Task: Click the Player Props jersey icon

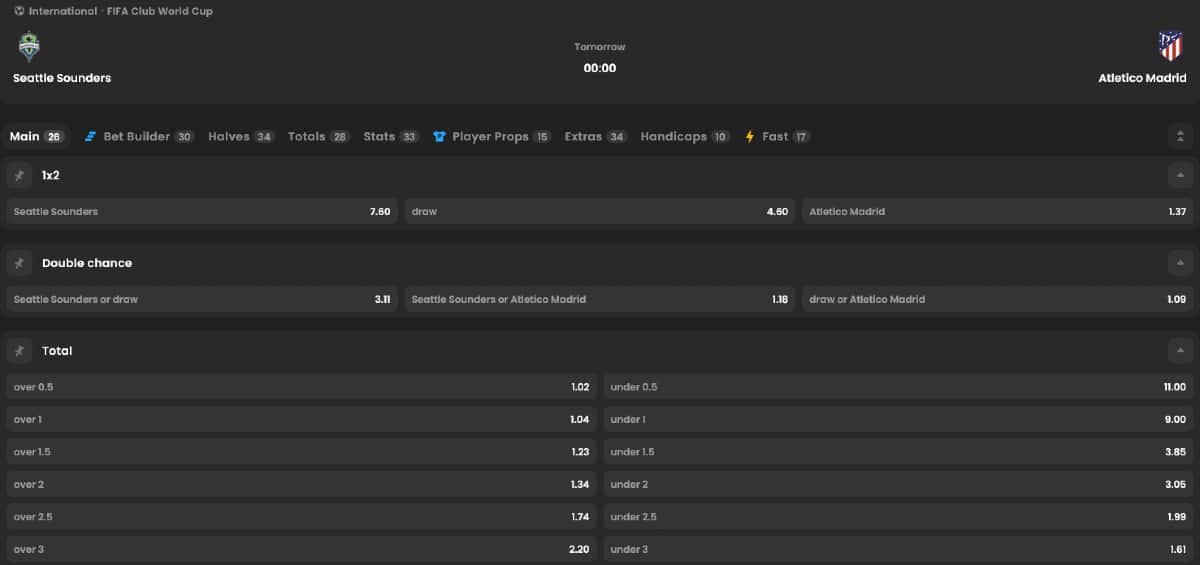Action: [x=439, y=137]
